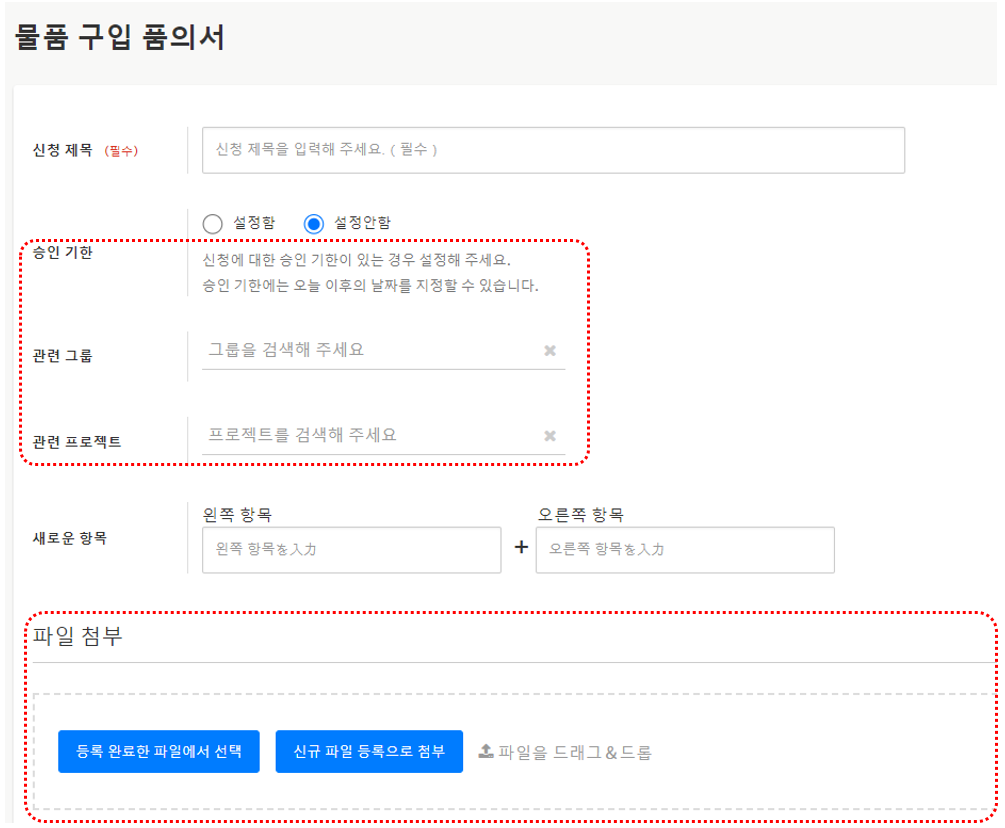
Task: Click the 오른쪽 항목 input box
Action: [684, 550]
